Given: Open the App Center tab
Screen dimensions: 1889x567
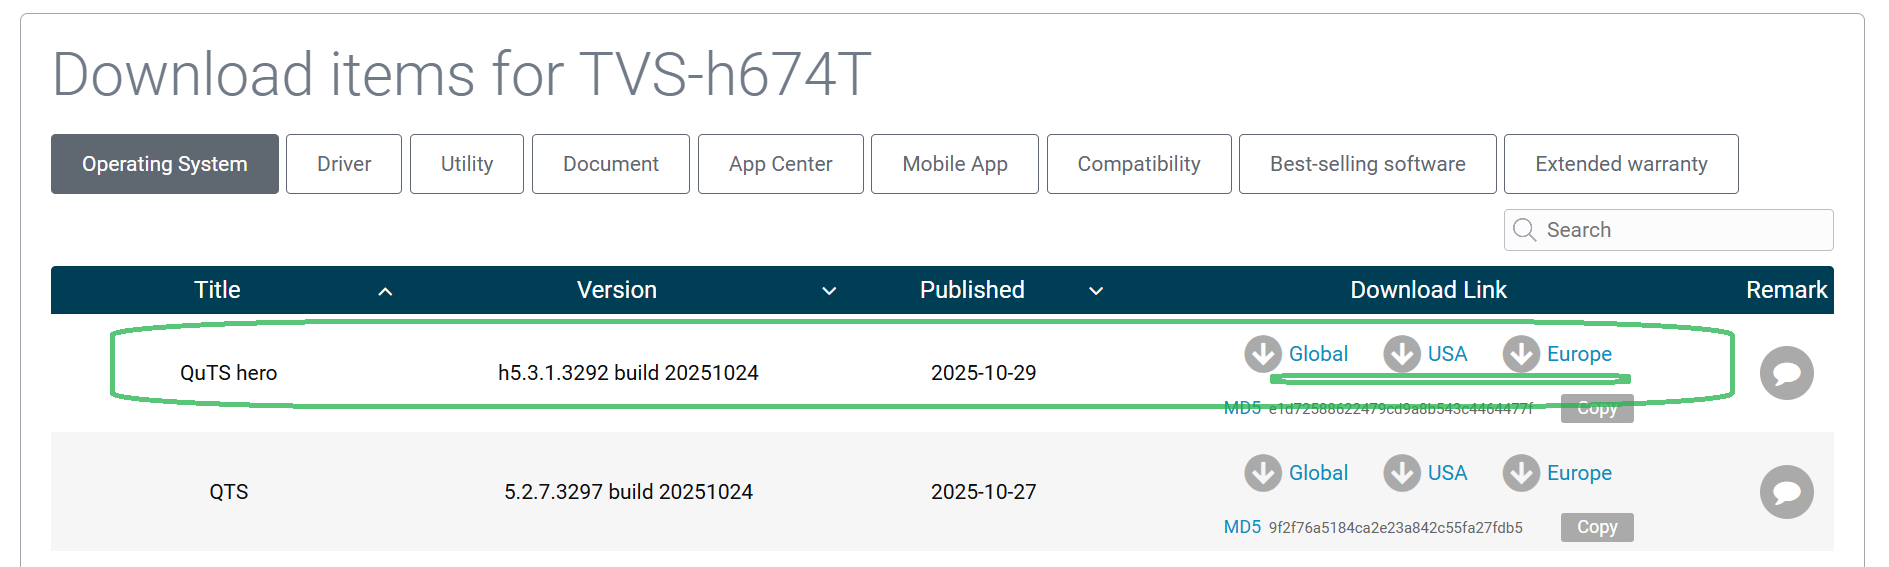Looking at the screenshot, I should [x=780, y=164].
